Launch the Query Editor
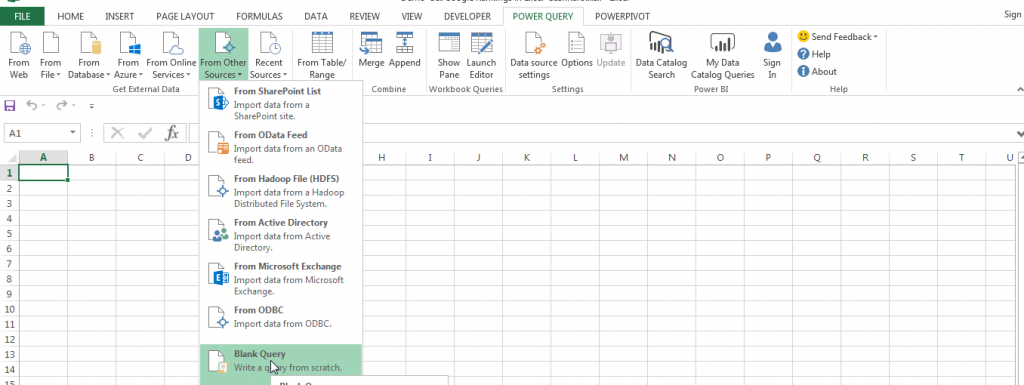This screenshot has width=1024, height=385. (x=481, y=55)
